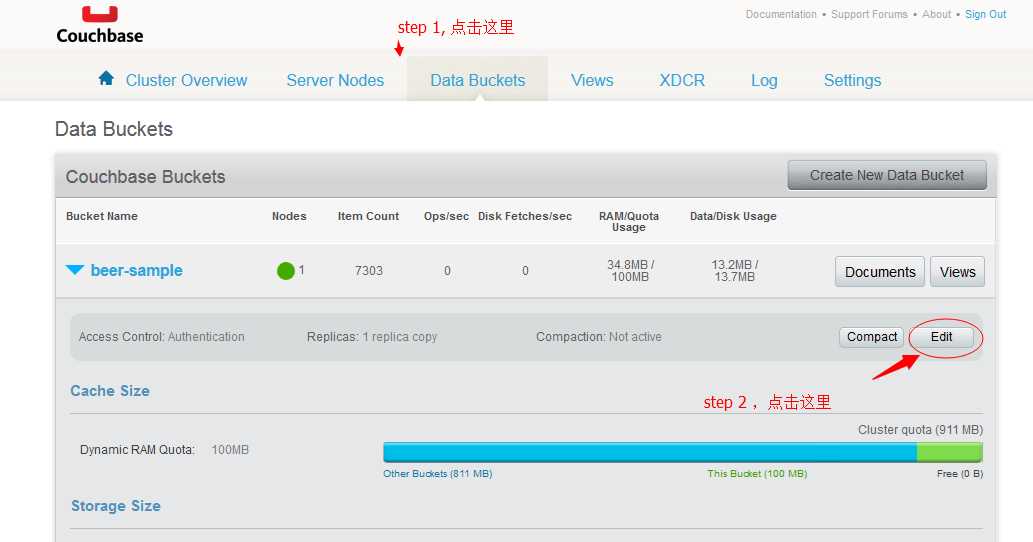Click the home icon beside Cluster Overview

click(106, 78)
